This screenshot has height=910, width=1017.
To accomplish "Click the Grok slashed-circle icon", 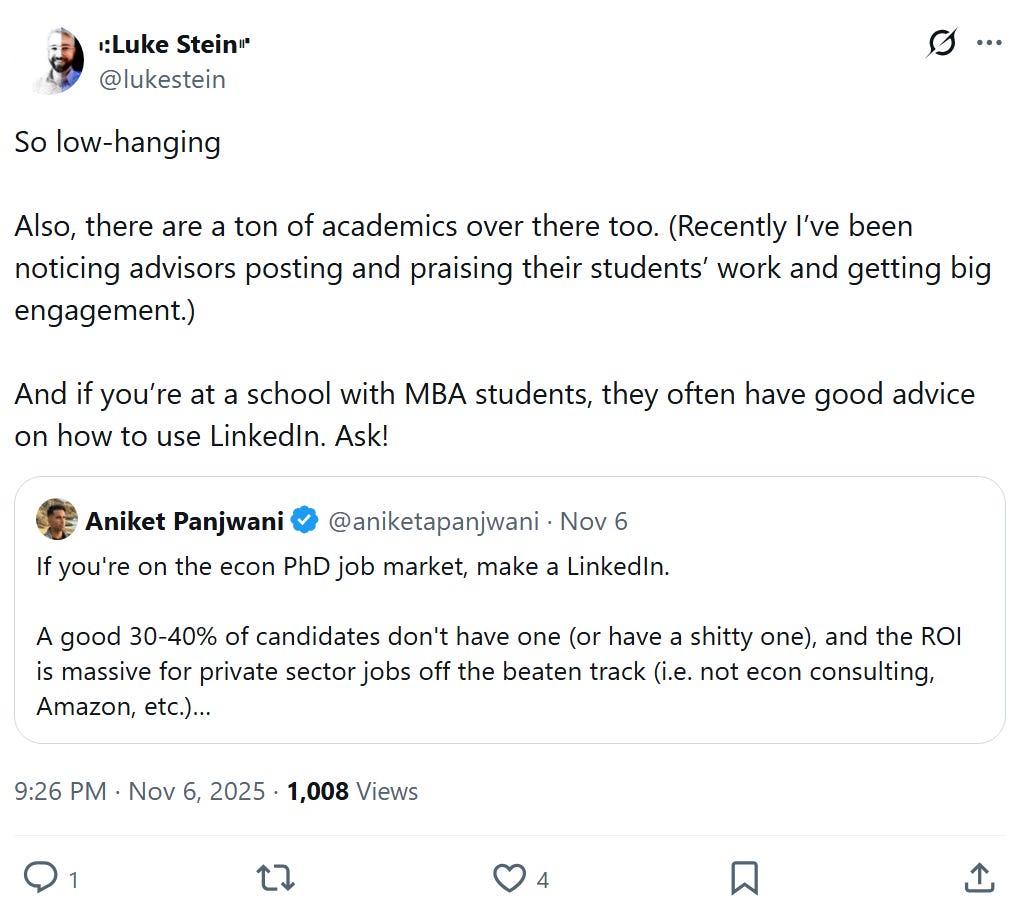I will click(x=941, y=43).
